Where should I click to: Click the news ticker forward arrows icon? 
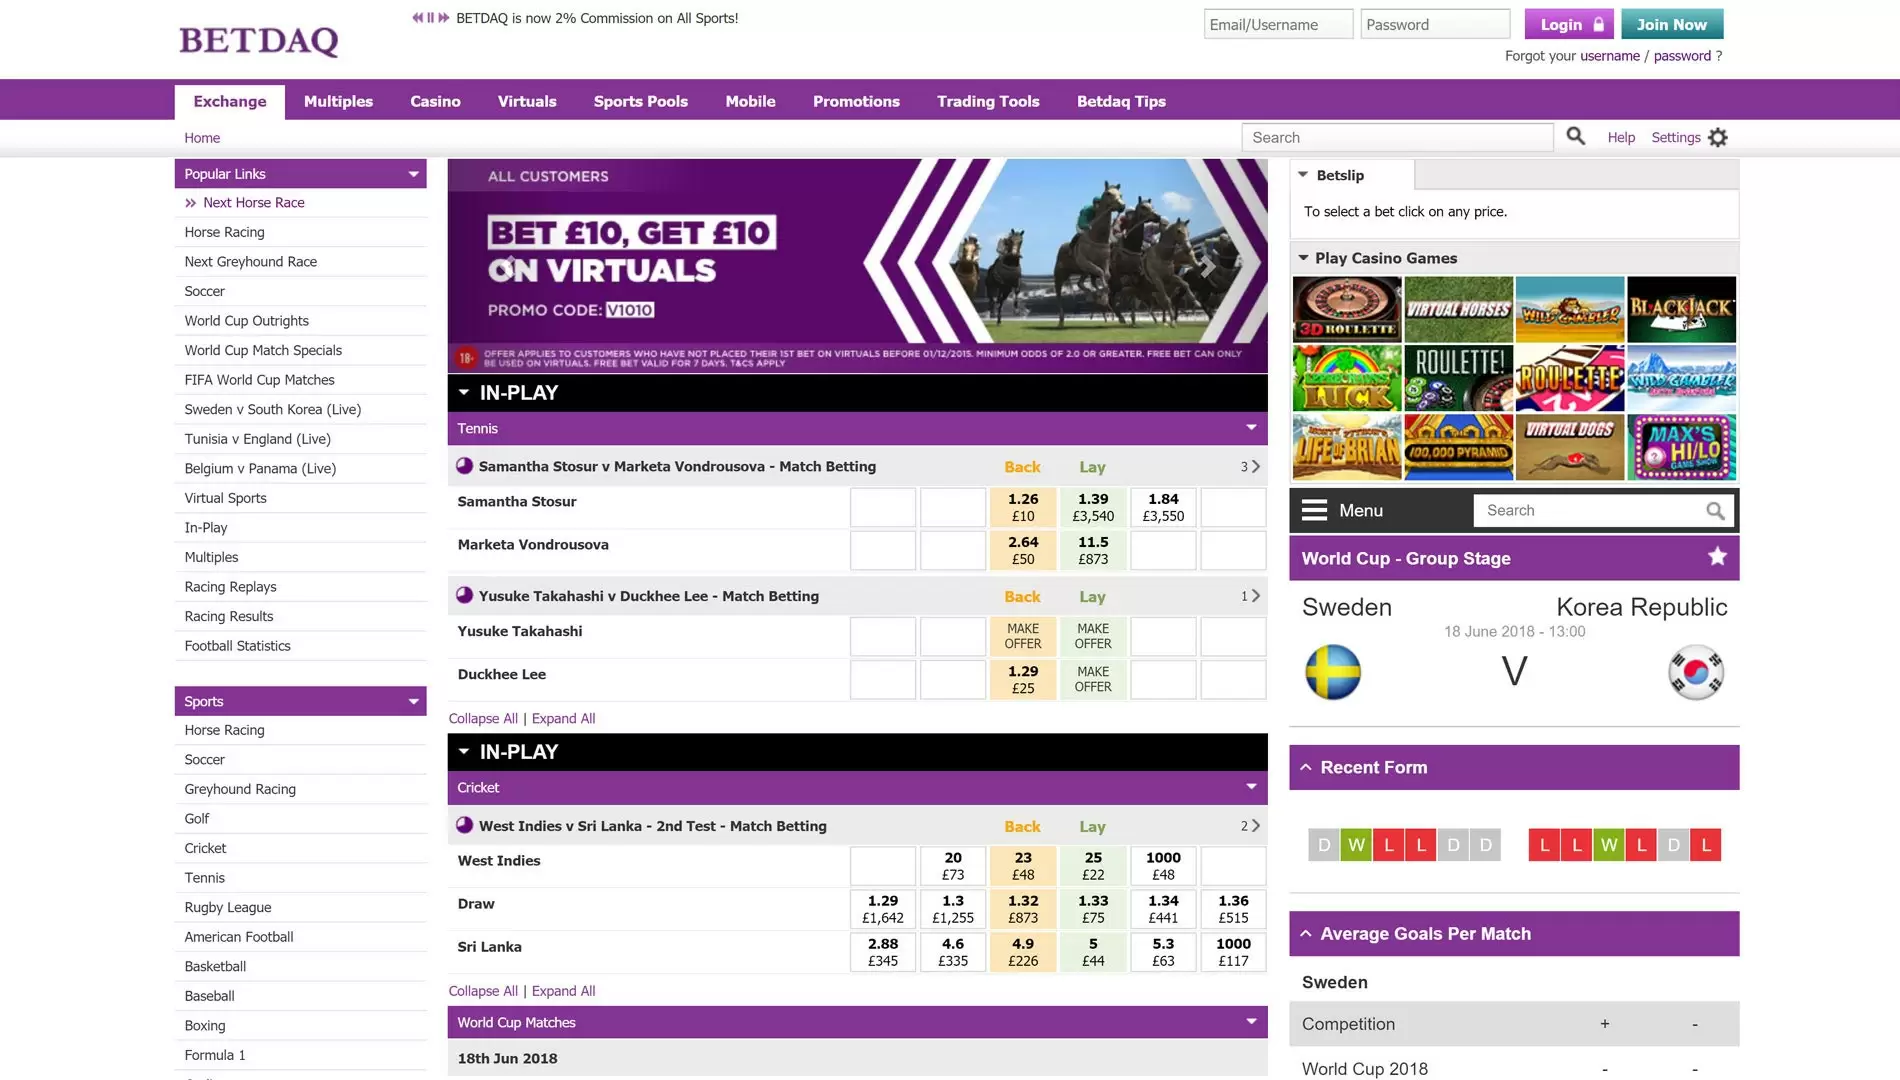point(444,18)
